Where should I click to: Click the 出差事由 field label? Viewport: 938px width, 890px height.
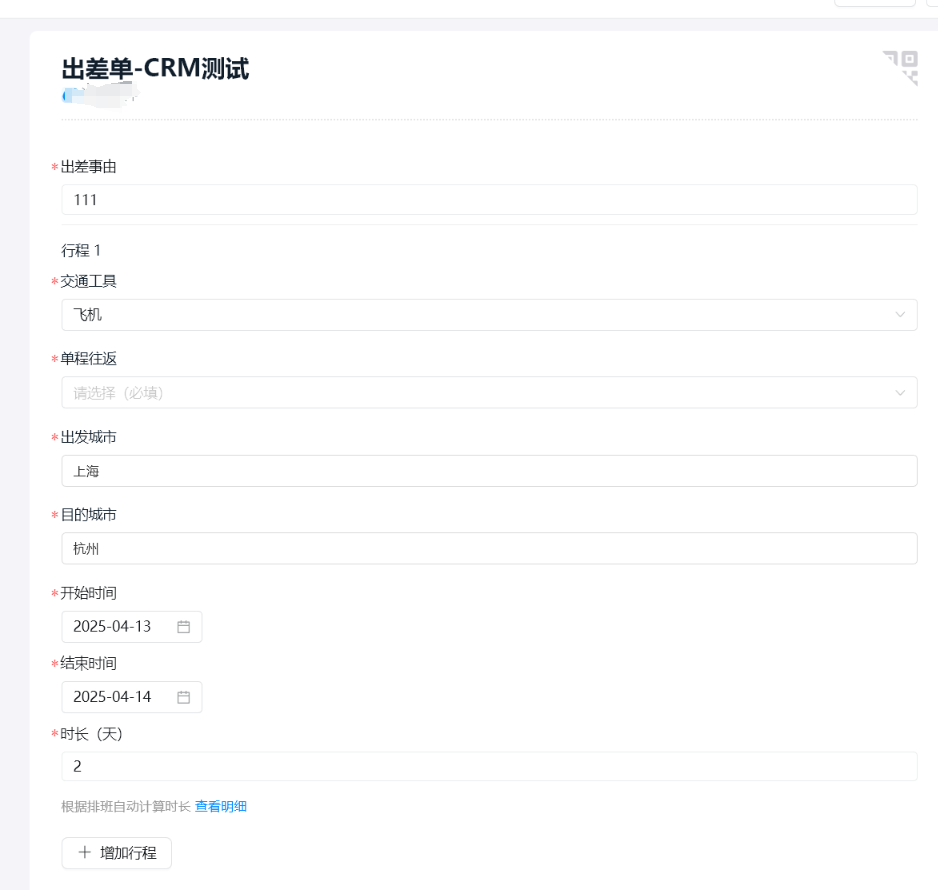click(x=89, y=167)
